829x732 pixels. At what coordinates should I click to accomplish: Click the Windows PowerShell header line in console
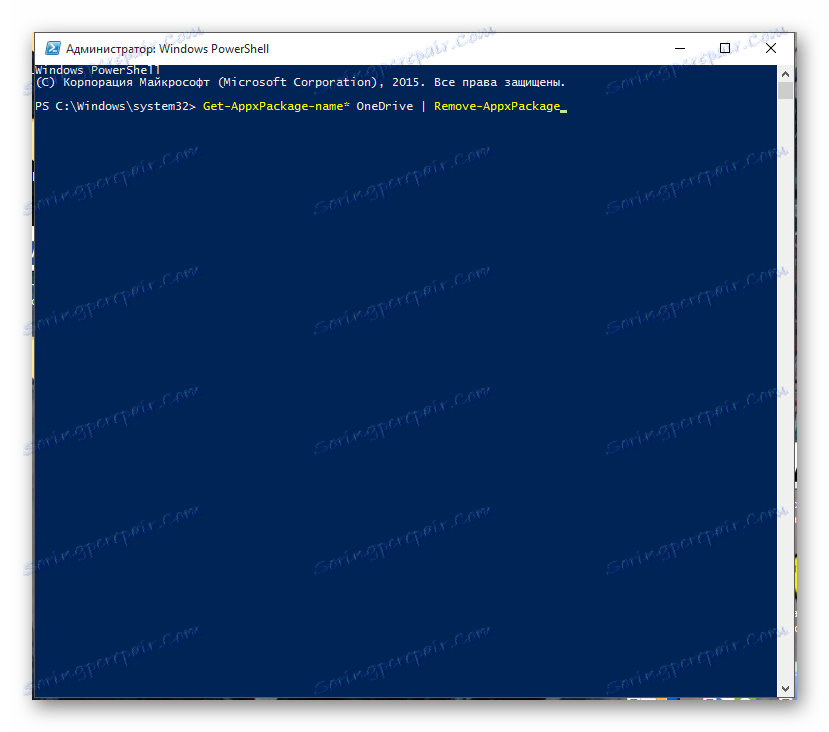pos(97,70)
